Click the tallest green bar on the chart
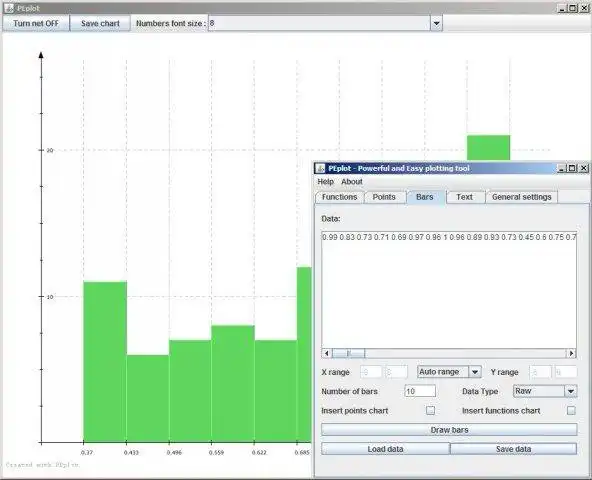Image resolution: width=592 pixels, height=480 pixels. 489,148
